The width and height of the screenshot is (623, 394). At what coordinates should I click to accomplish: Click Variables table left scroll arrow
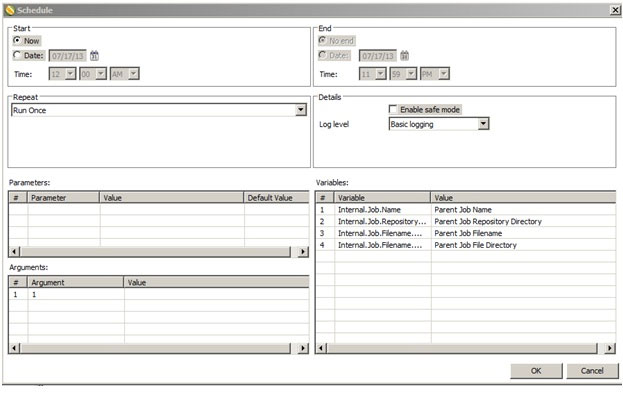pos(321,348)
